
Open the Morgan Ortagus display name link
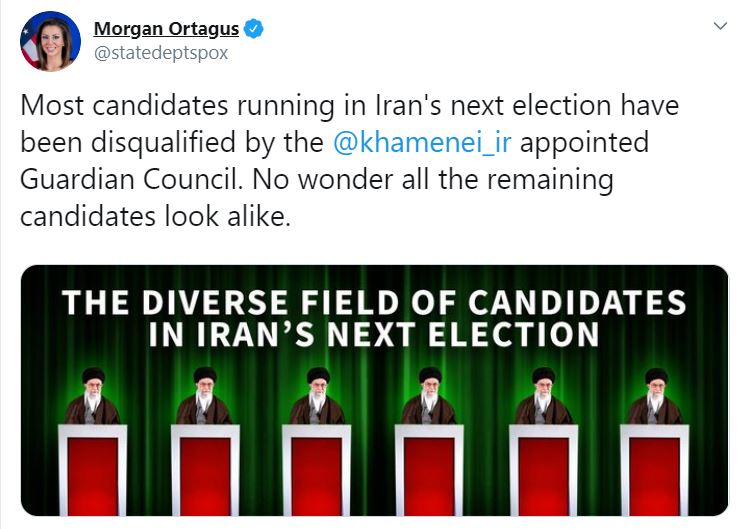click(x=165, y=30)
